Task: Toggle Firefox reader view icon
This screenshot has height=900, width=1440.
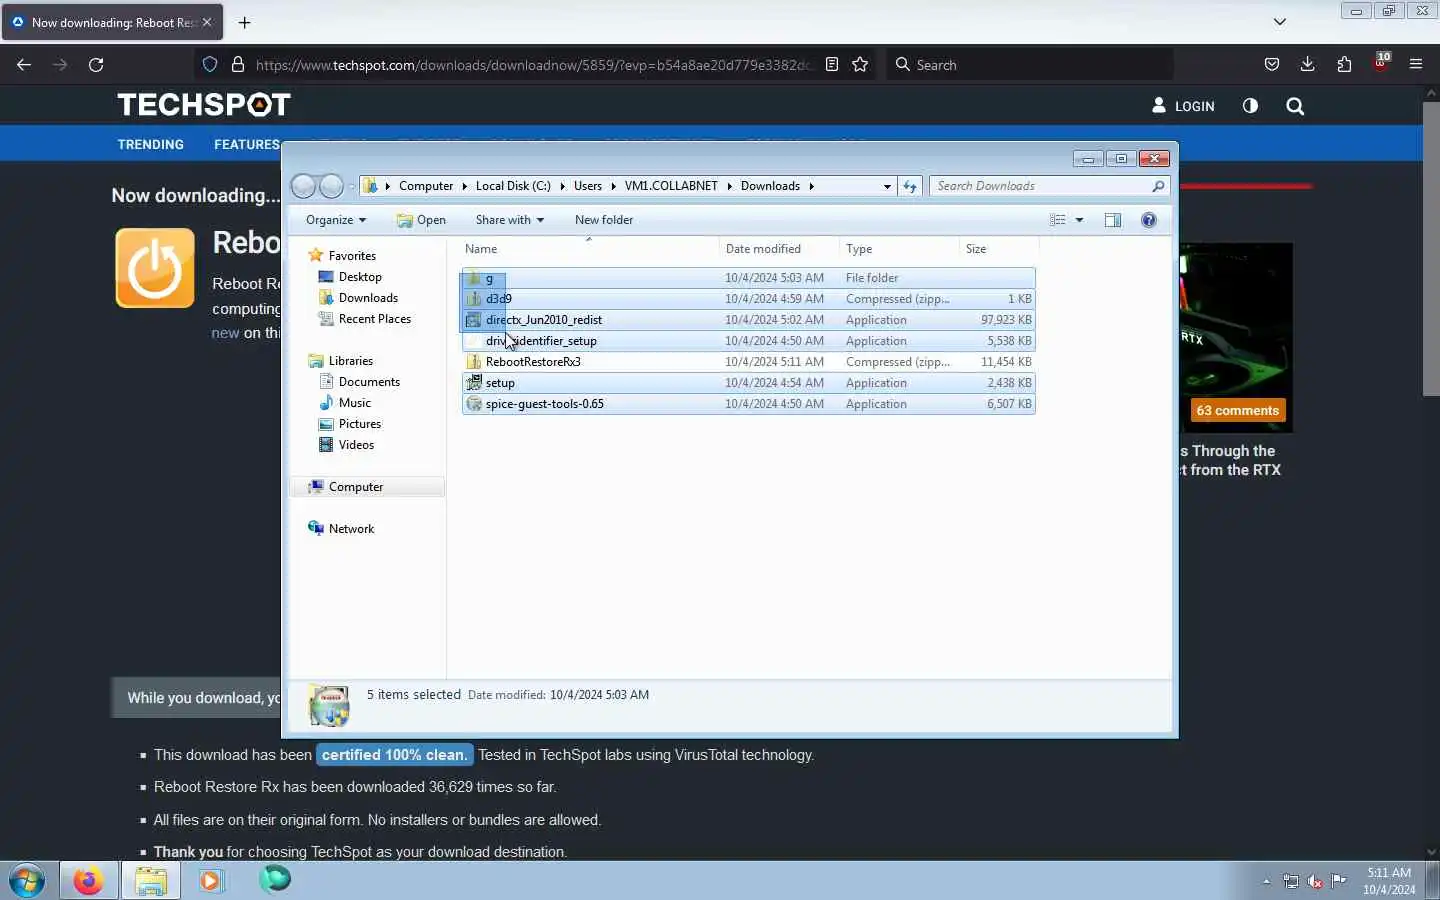Action: [x=831, y=64]
